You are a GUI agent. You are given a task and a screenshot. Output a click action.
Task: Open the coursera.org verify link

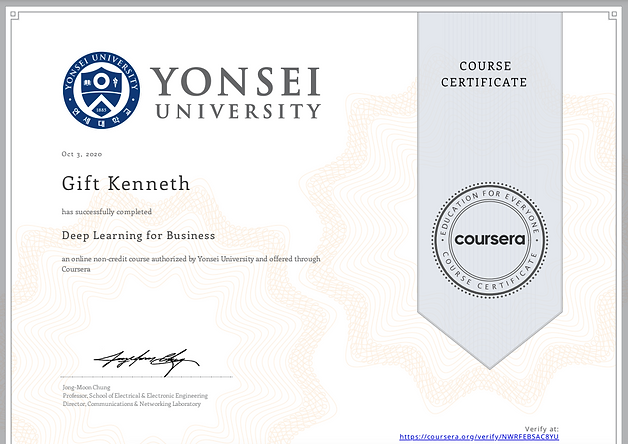tap(479, 437)
